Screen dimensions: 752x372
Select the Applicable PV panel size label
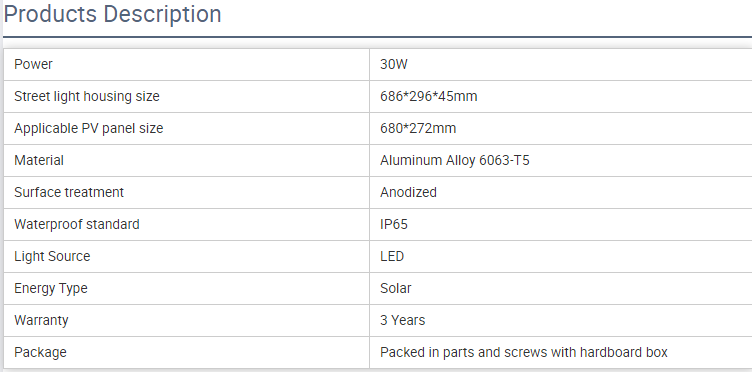pos(89,128)
